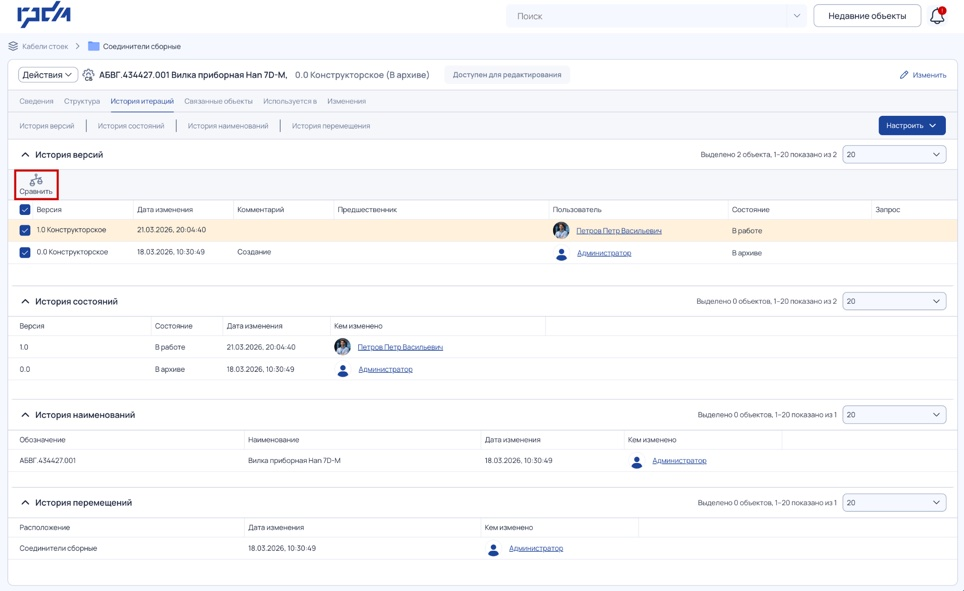
Task: Collapse the История перемещений section
Action: coord(25,503)
